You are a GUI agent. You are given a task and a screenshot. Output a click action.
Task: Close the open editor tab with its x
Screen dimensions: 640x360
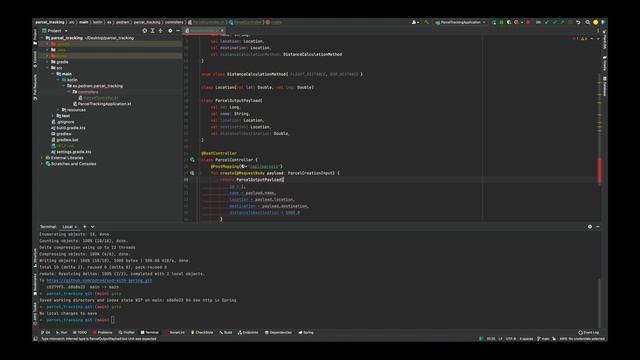(x=222, y=31)
